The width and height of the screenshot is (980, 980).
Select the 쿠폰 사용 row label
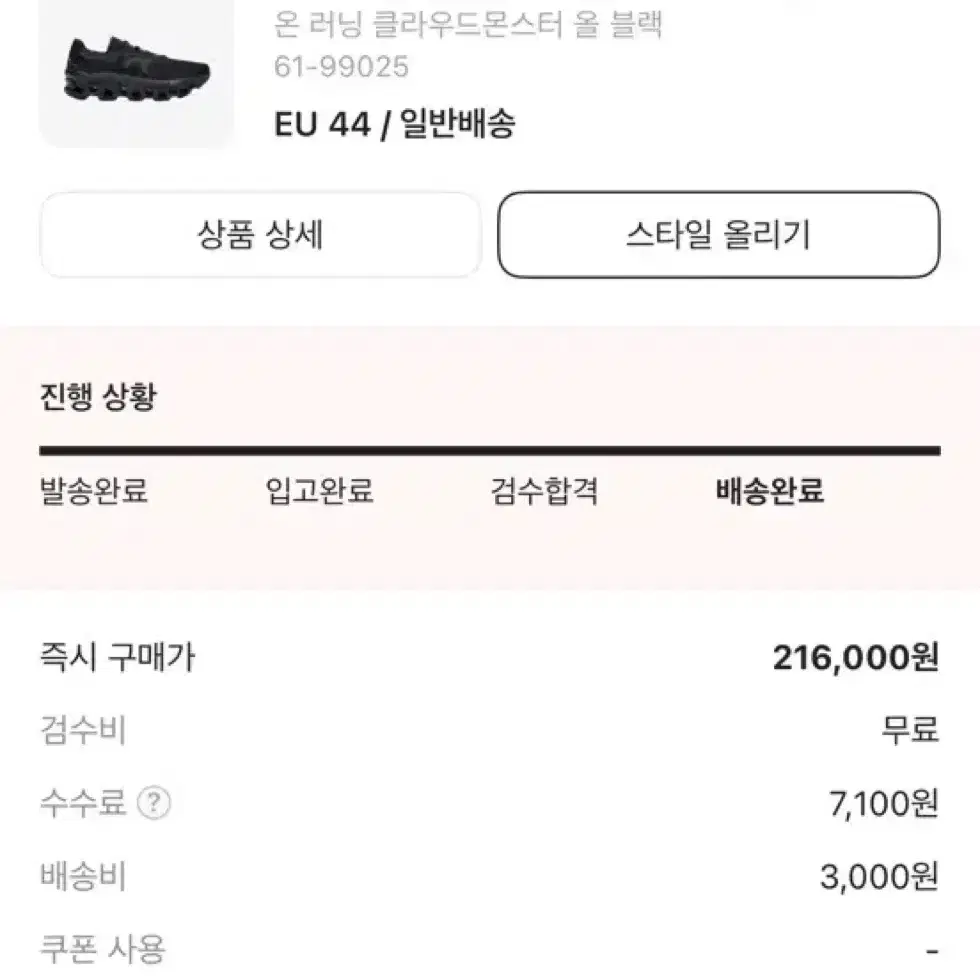[102, 949]
